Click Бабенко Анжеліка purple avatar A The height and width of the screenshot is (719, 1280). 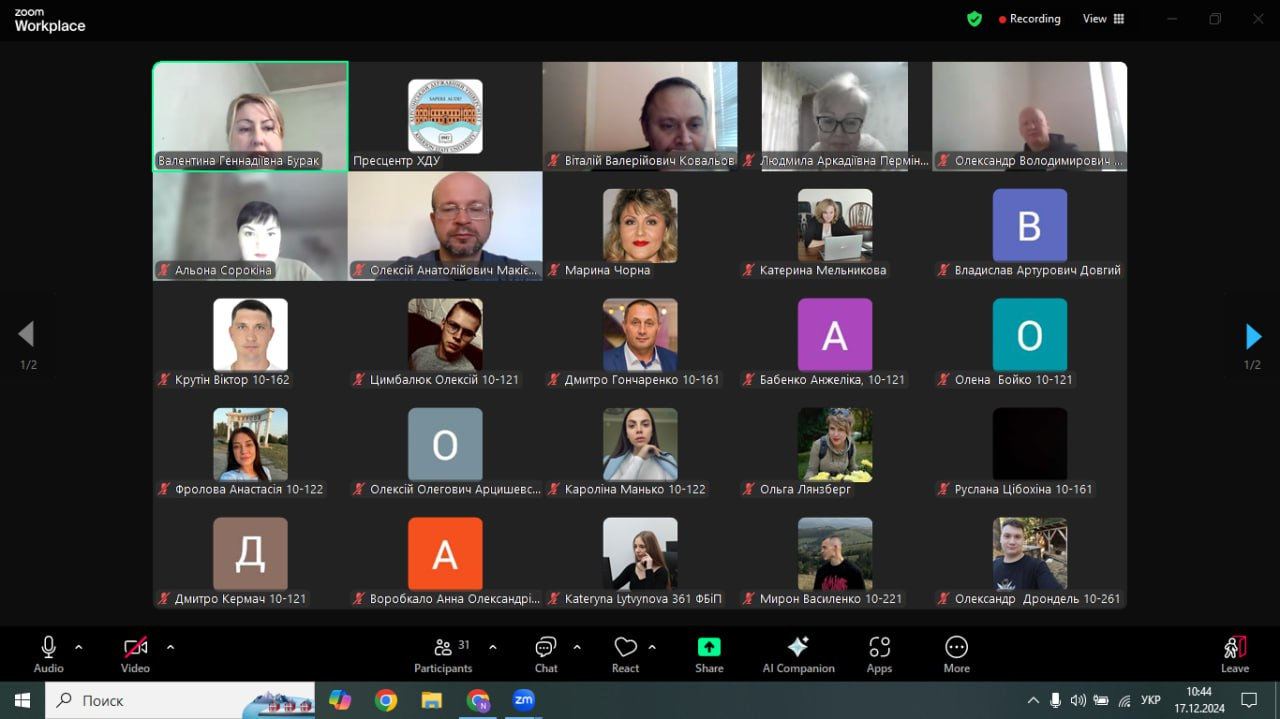point(835,335)
